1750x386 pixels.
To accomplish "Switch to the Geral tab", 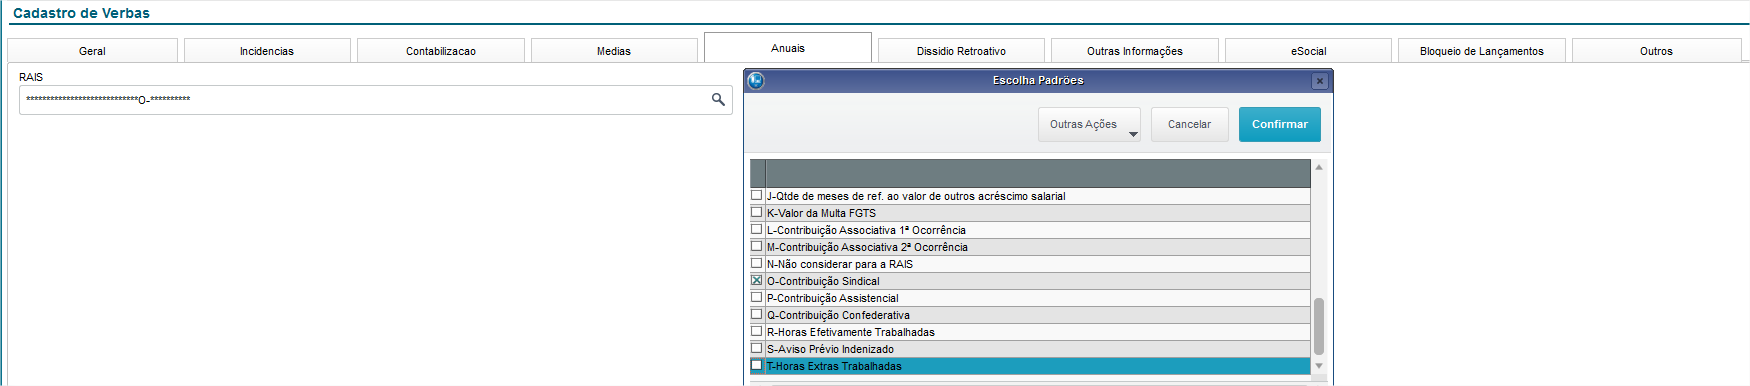I will point(92,51).
